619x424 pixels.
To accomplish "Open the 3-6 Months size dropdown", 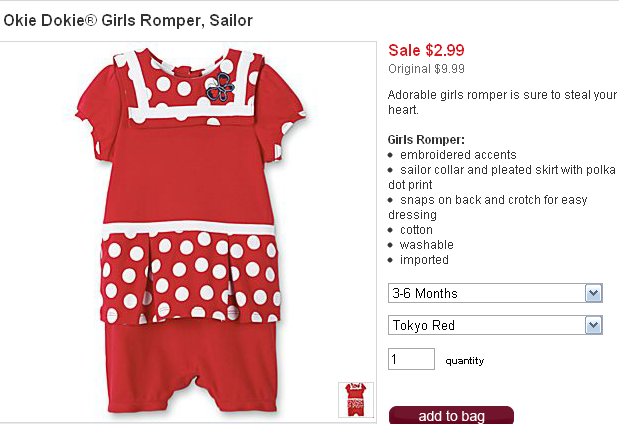I will (495, 293).
